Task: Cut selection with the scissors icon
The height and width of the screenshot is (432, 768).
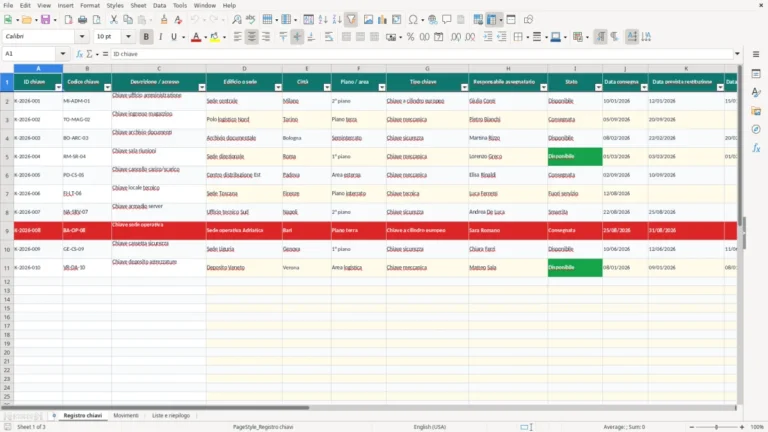Action: point(114,20)
